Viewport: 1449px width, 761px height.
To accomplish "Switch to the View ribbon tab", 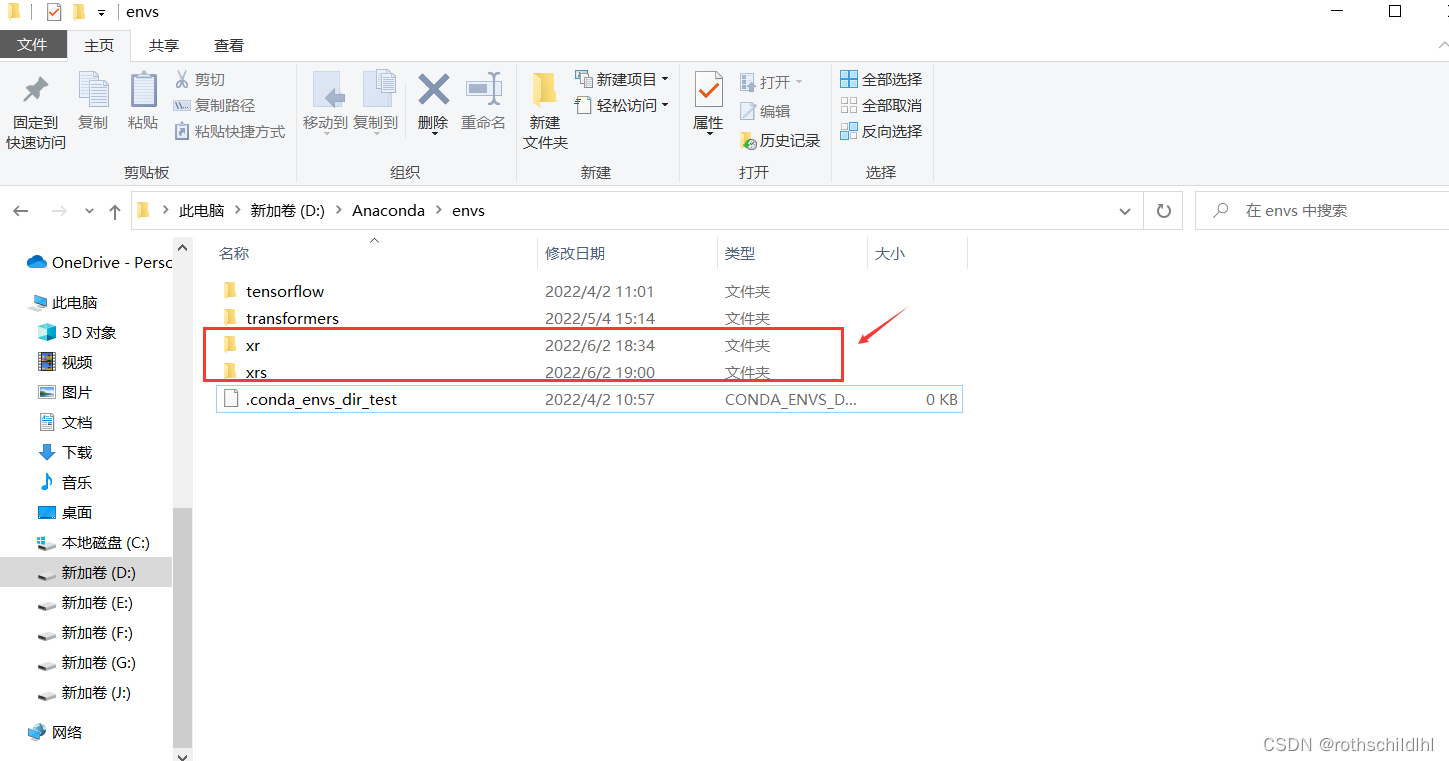I will point(229,45).
